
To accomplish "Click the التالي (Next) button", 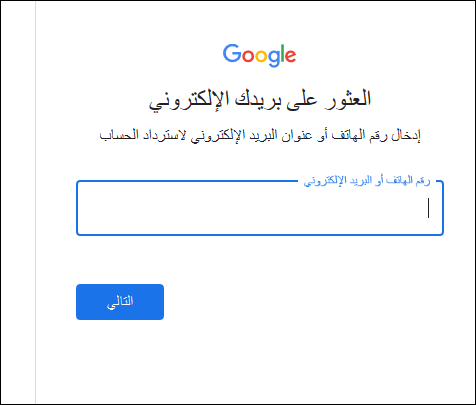I will [x=120, y=302].
